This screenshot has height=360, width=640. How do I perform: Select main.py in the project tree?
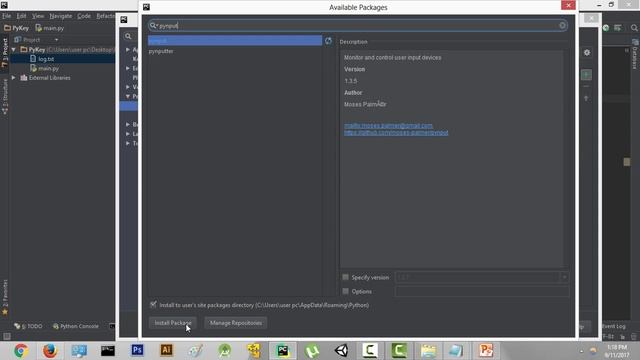pyautogui.click(x=44, y=68)
